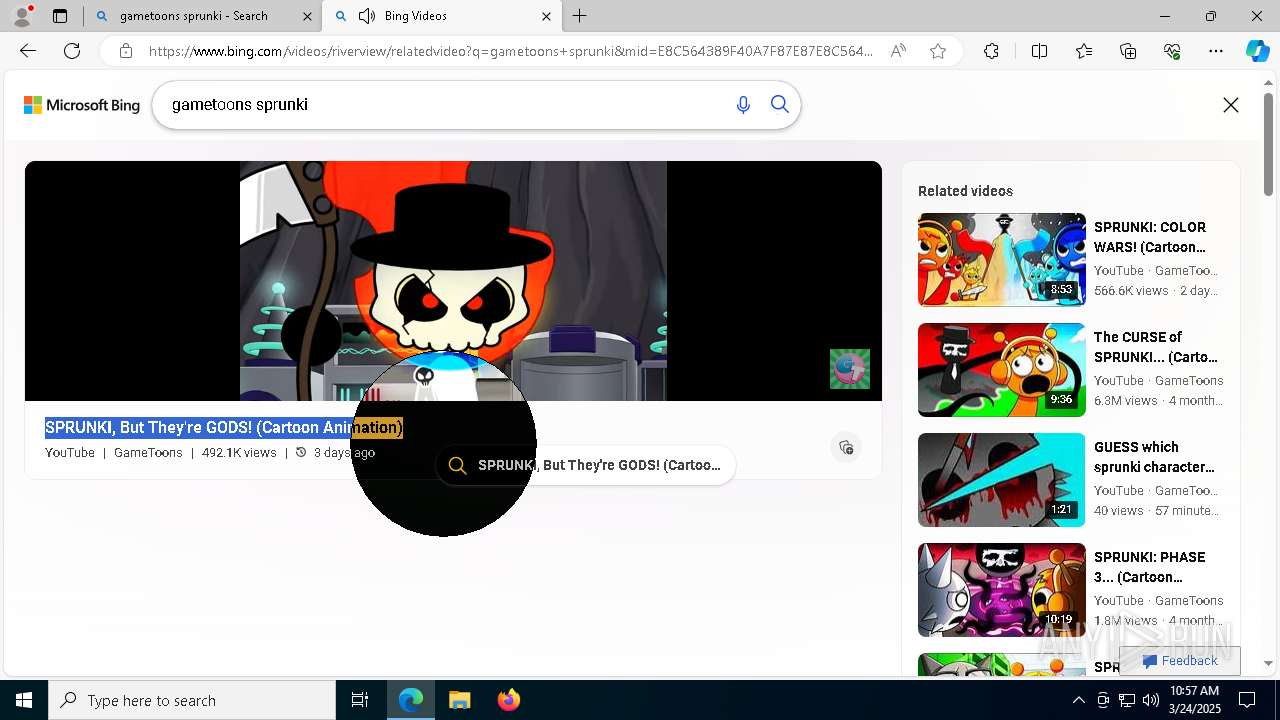Submit search with magnifier icon
This screenshot has height=720, width=1280.
780,105
